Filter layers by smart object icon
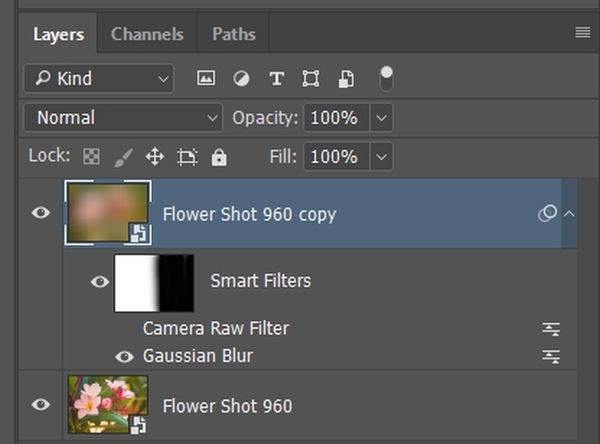 346,79
